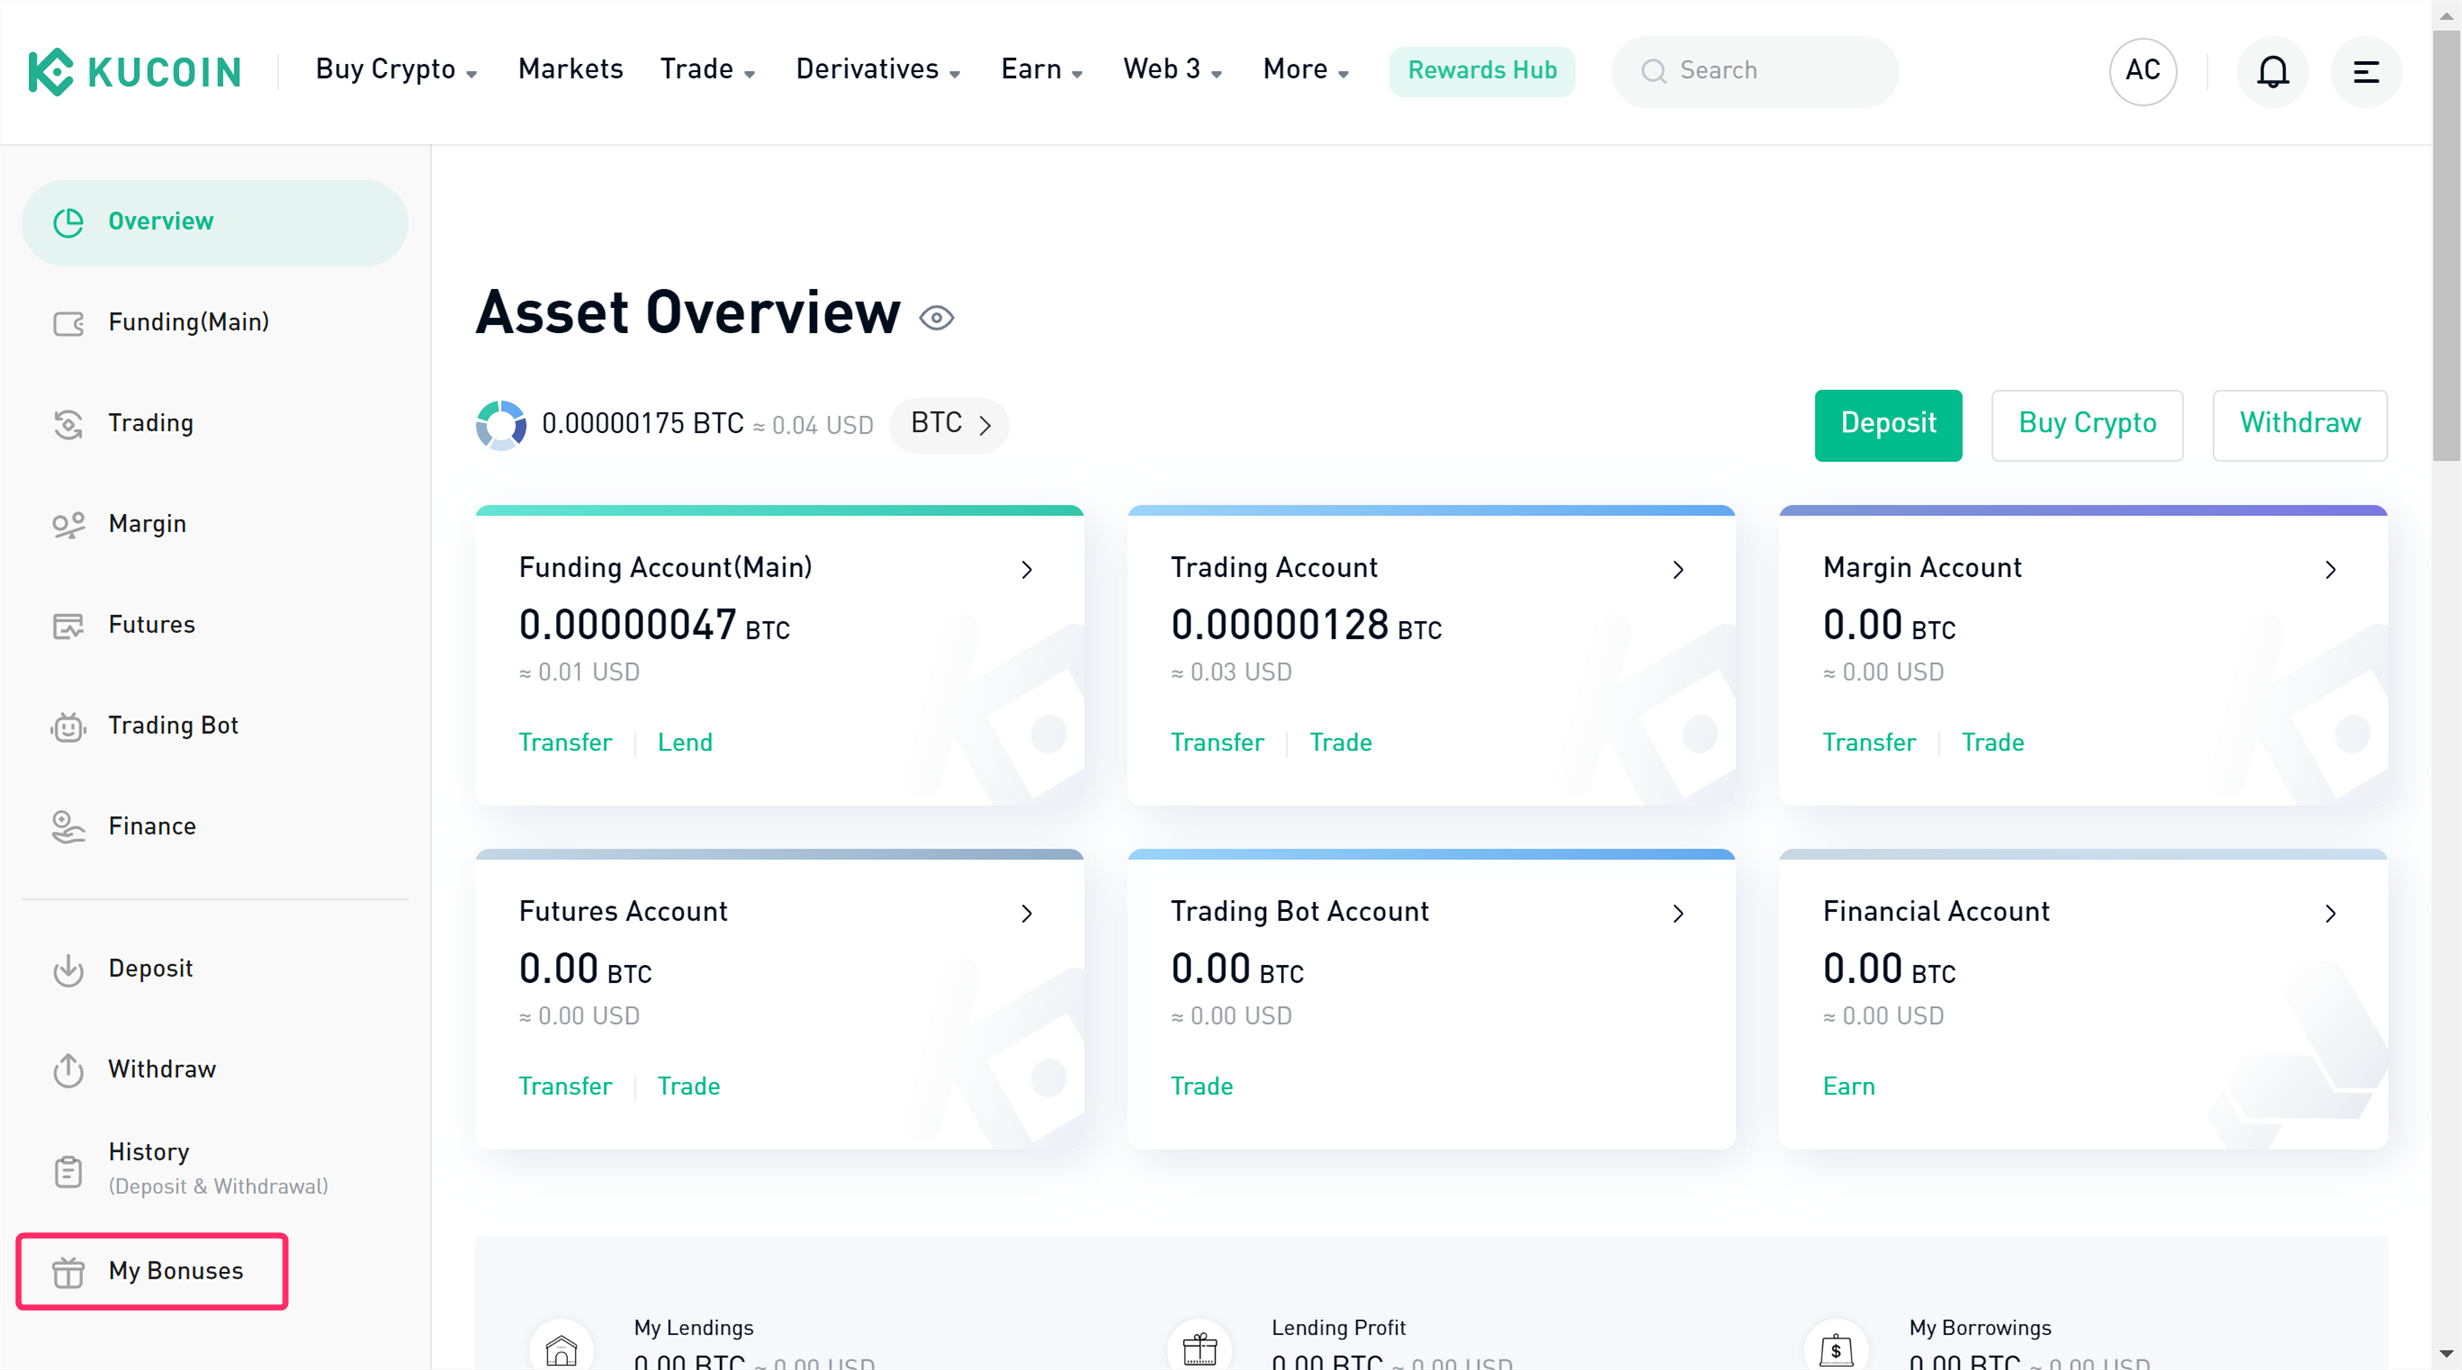2462x1370 pixels.
Task: Click Transfer in Margin Account card
Action: point(1869,743)
